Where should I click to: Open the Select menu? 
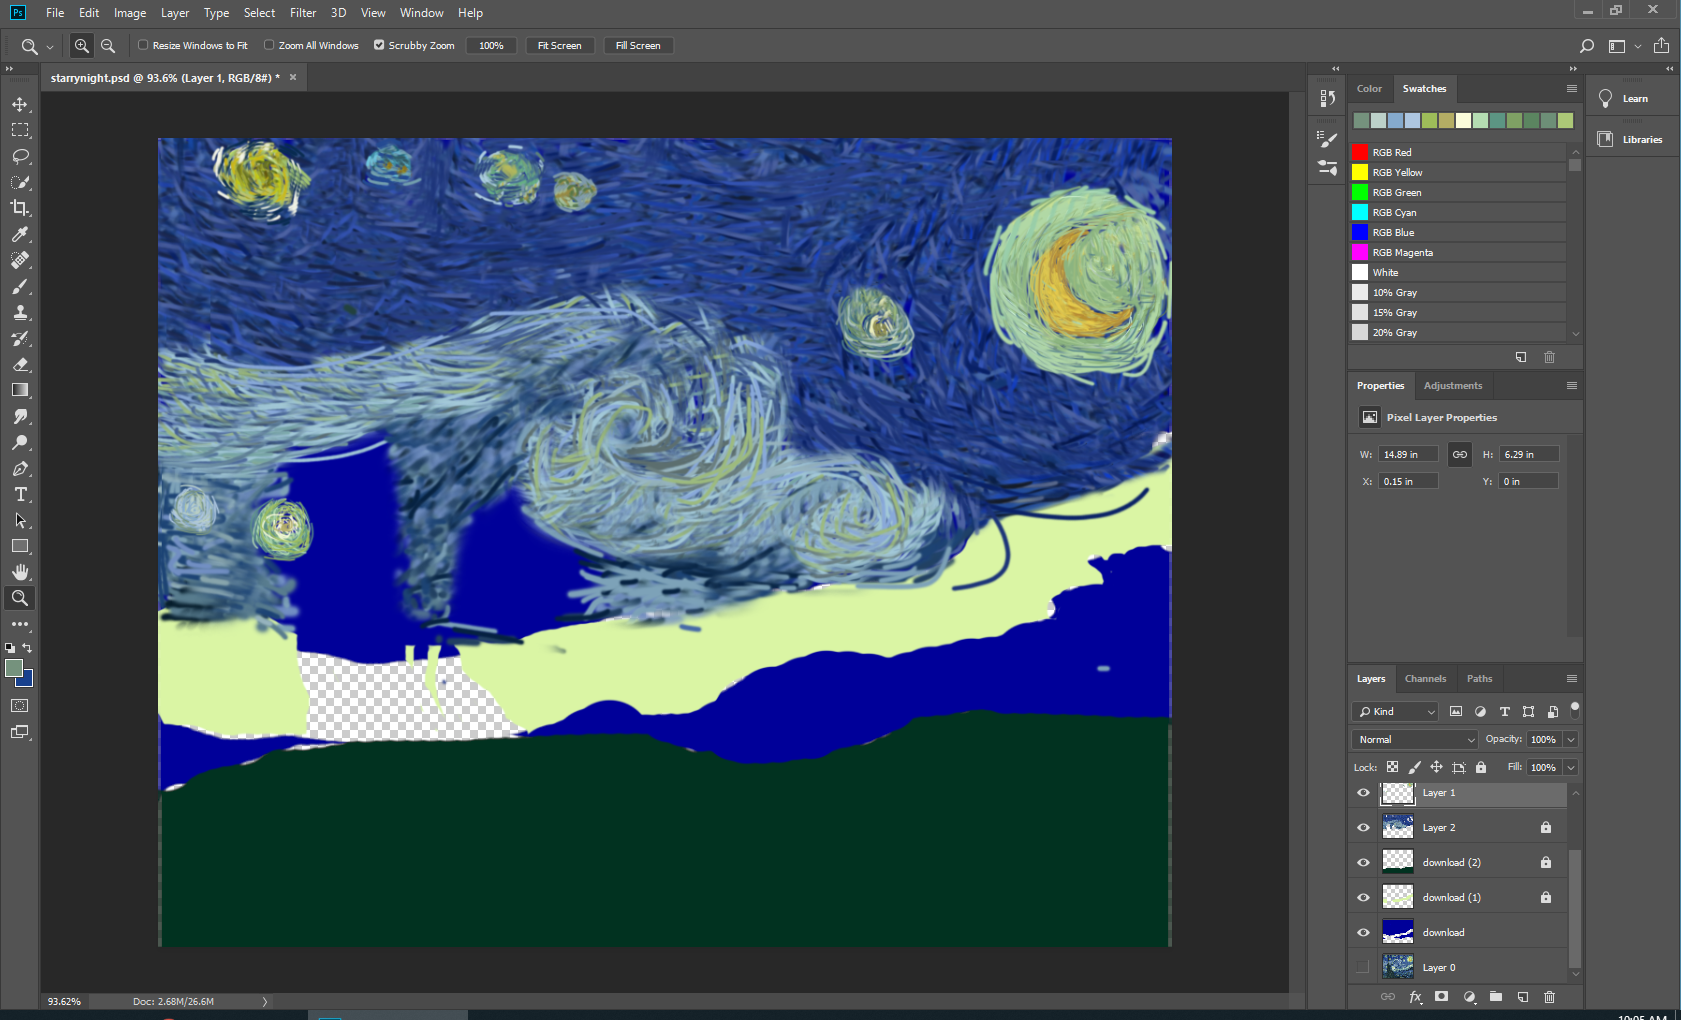259,13
